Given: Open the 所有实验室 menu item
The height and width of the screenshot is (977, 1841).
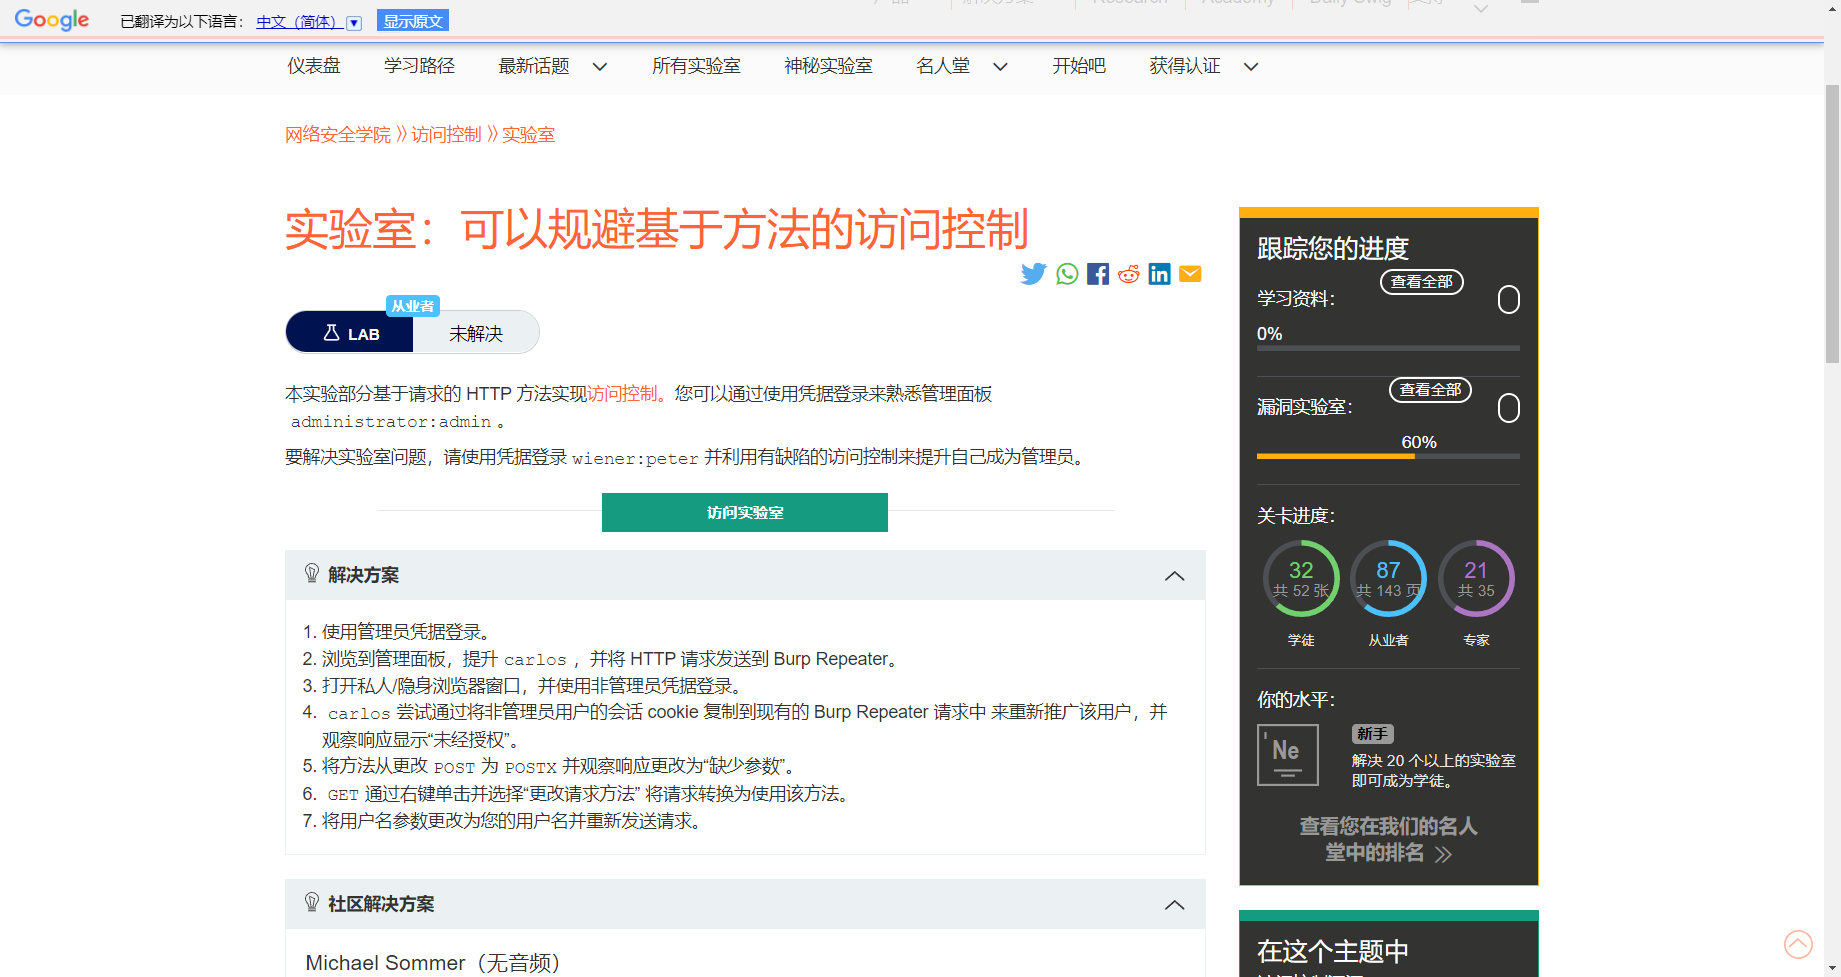Looking at the screenshot, I should click(696, 66).
